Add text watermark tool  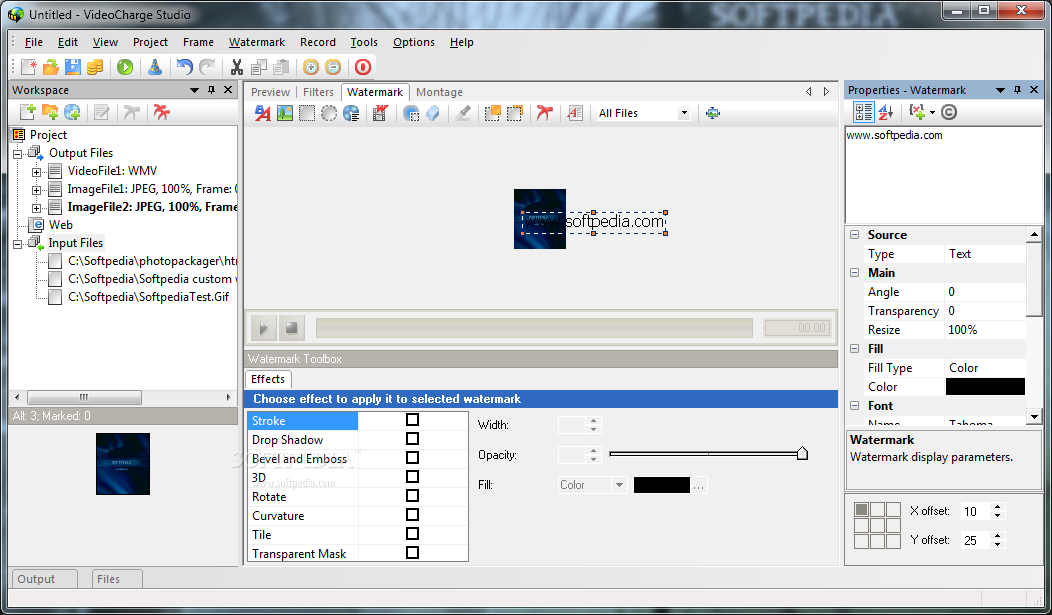click(262, 113)
